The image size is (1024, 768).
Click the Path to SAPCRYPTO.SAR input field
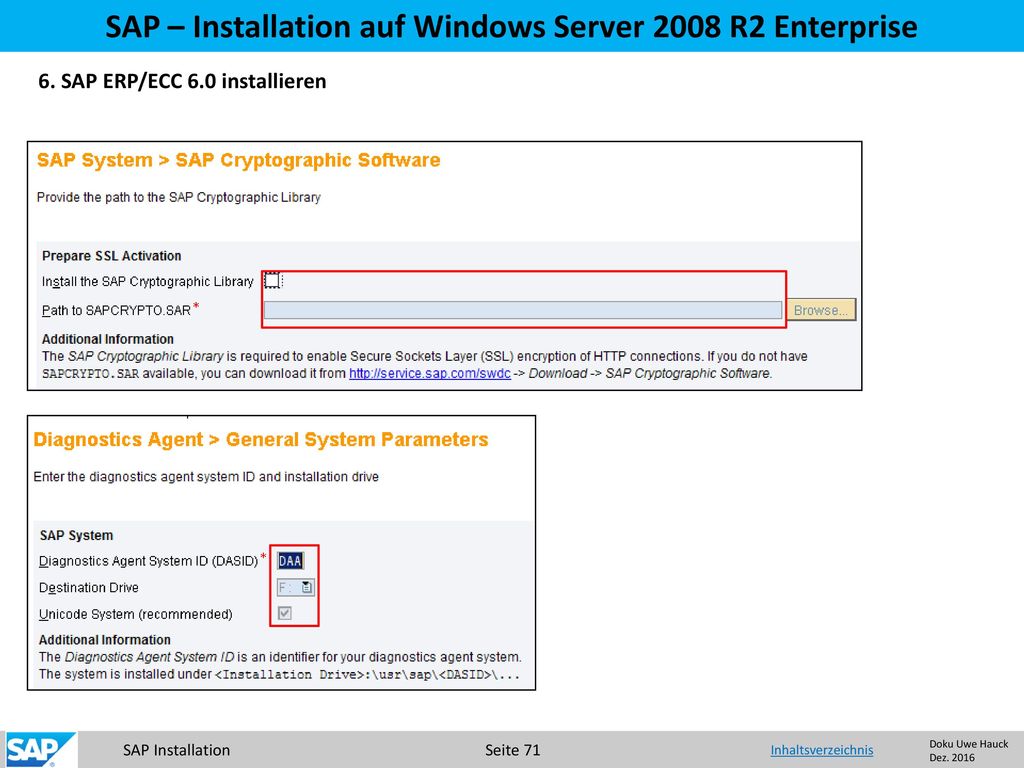(523, 310)
